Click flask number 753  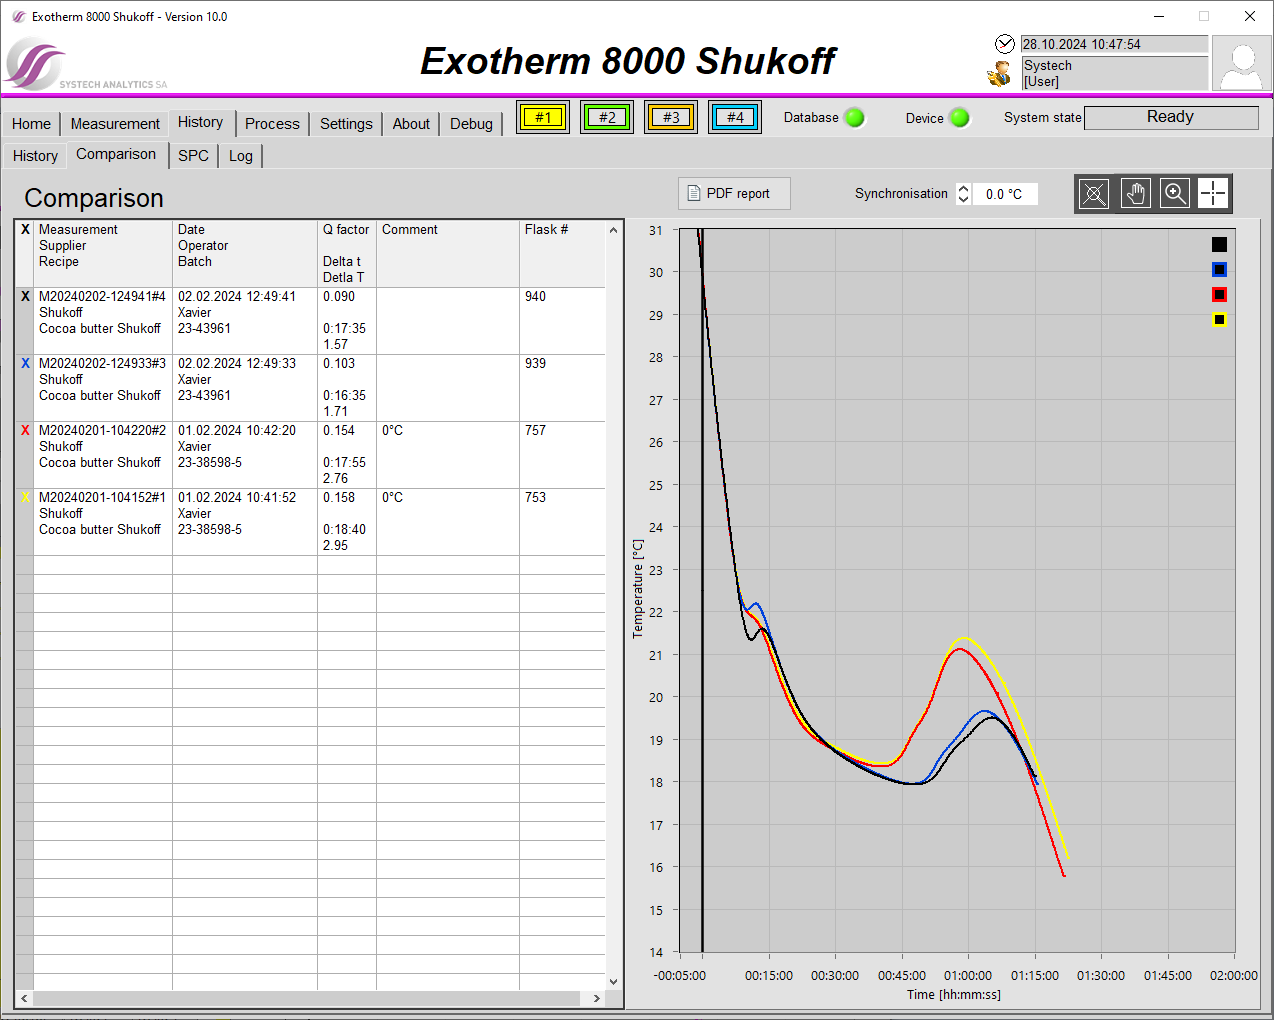pyautogui.click(x=536, y=498)
